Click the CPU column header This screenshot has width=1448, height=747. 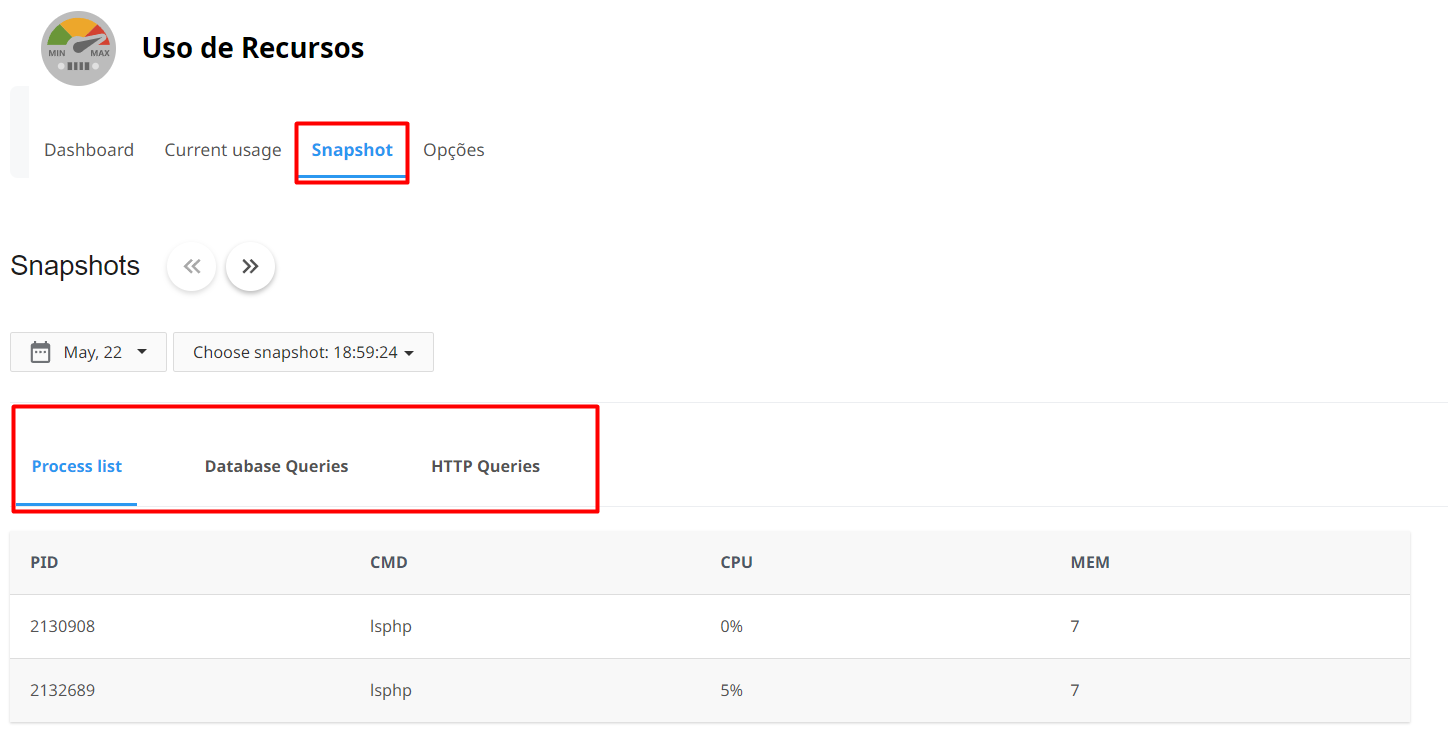click(x=736, y=562)
